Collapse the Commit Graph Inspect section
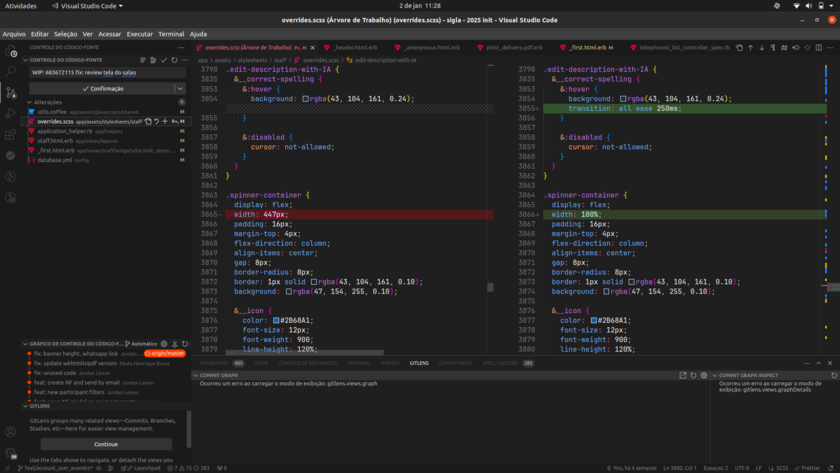The width and height of the screenshot is (840, 473). (x=715, y=376)
